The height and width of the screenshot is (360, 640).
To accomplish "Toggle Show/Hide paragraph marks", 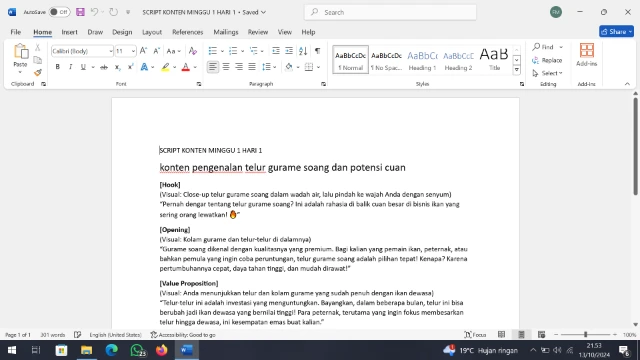I will (317, 51).
